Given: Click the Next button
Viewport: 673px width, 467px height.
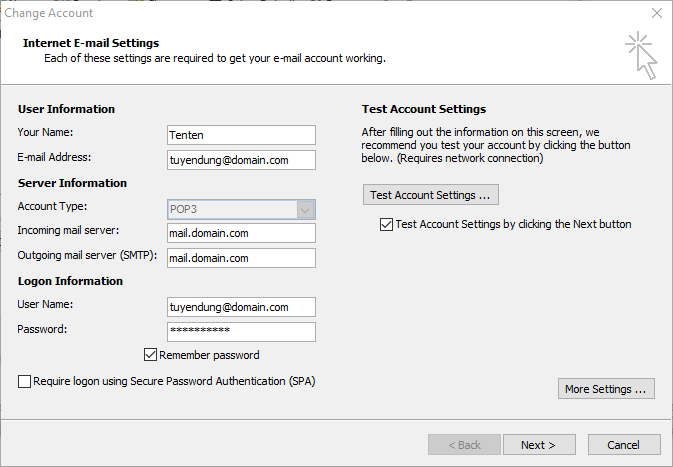Looking at the screenshot, I should (x=539, y=445).
